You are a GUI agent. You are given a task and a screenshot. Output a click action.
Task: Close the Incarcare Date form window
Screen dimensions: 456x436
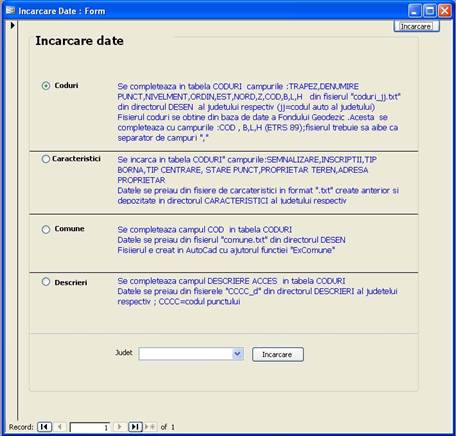click(445, 11)
